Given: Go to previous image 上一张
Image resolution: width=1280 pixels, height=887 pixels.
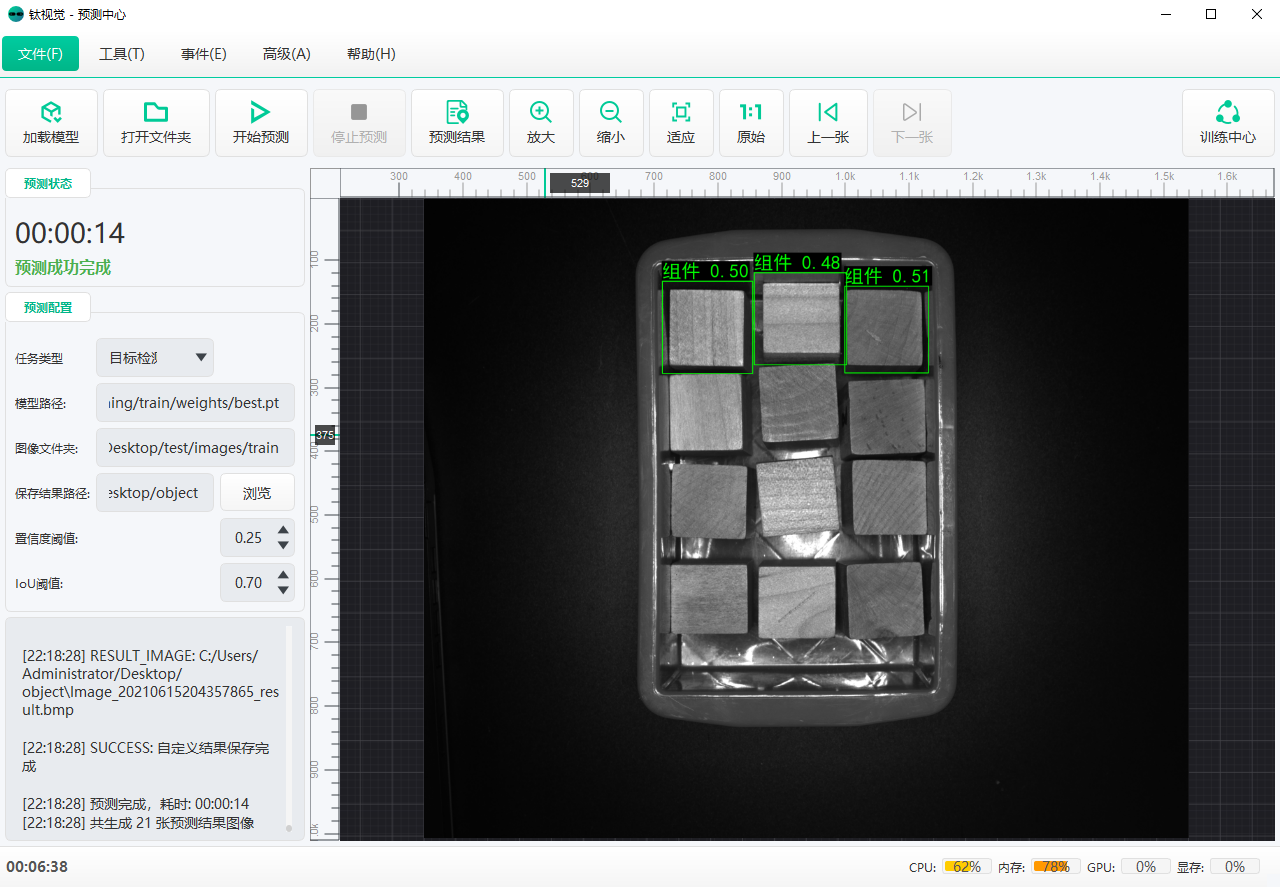Looking at the screenshot, I should tap(828, 123).
